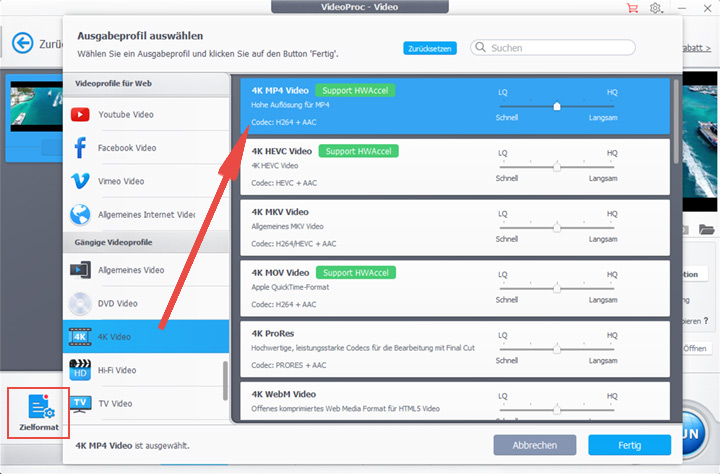The width and height of the screenshot is (720, 474).
Task: Select the 4K WebM Video profile
Action: (455, 401)
